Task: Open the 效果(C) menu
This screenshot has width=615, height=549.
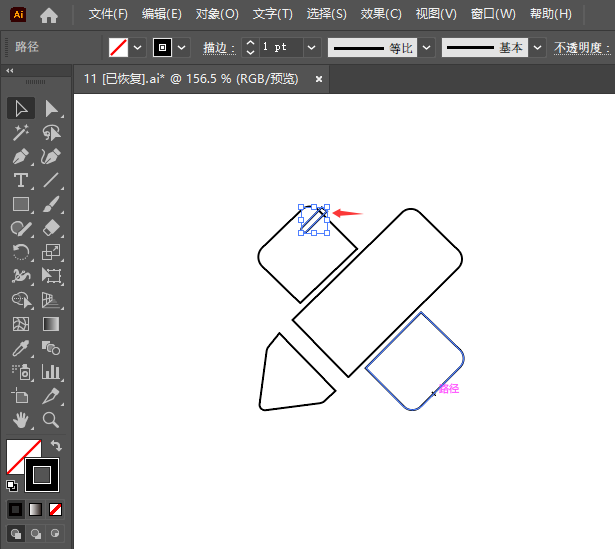Action: click(x=381, y=14)
